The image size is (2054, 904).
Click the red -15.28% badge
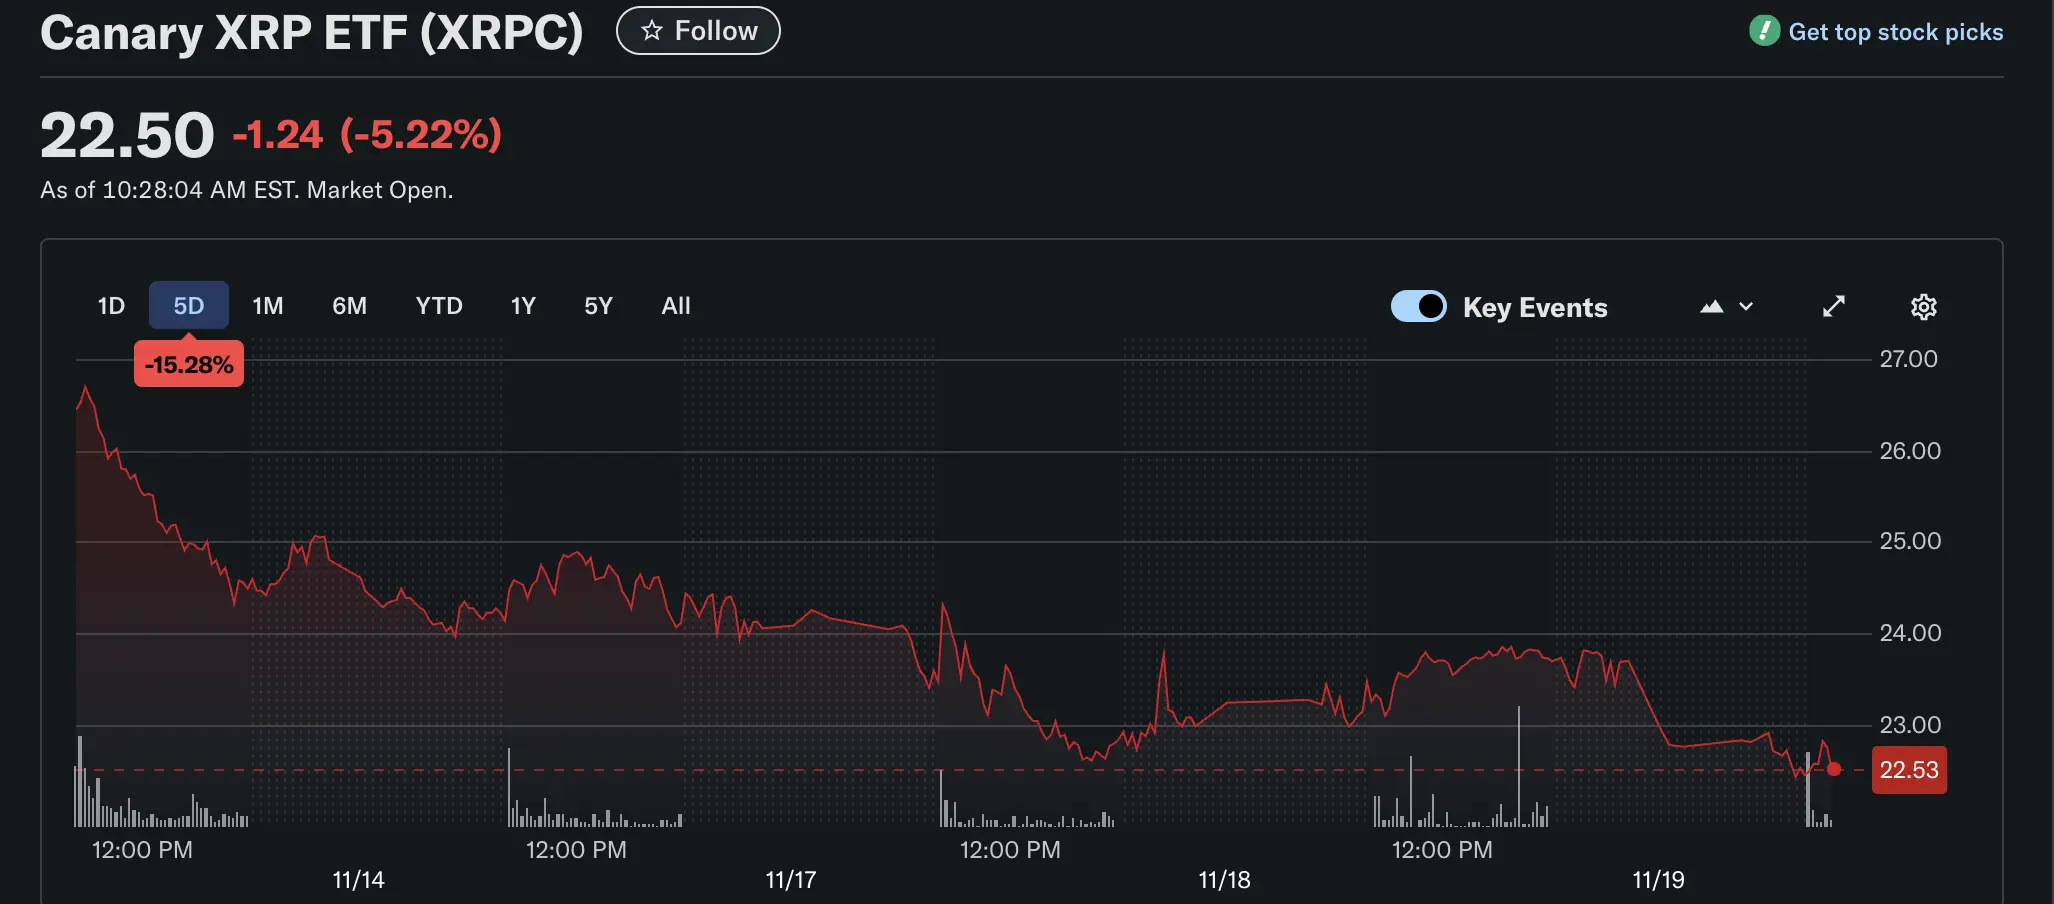tap(188, 363)
